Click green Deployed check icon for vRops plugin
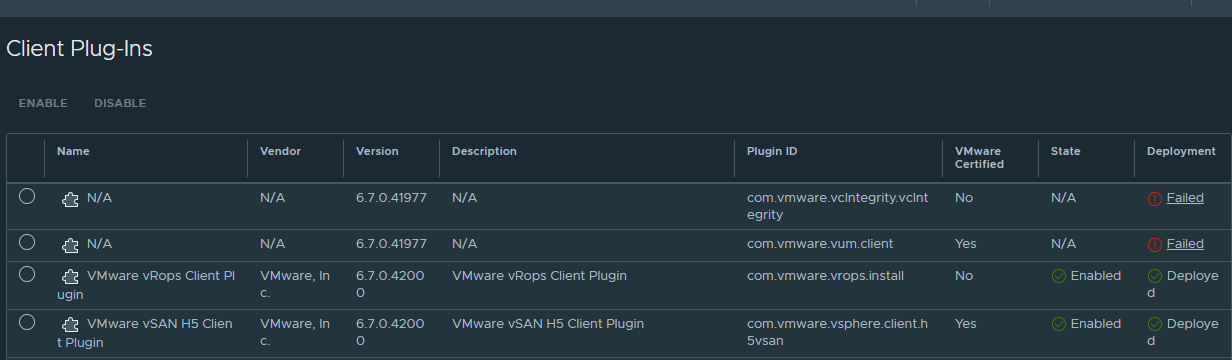Screen dimensions: 1232x360 pos(1154,276)
